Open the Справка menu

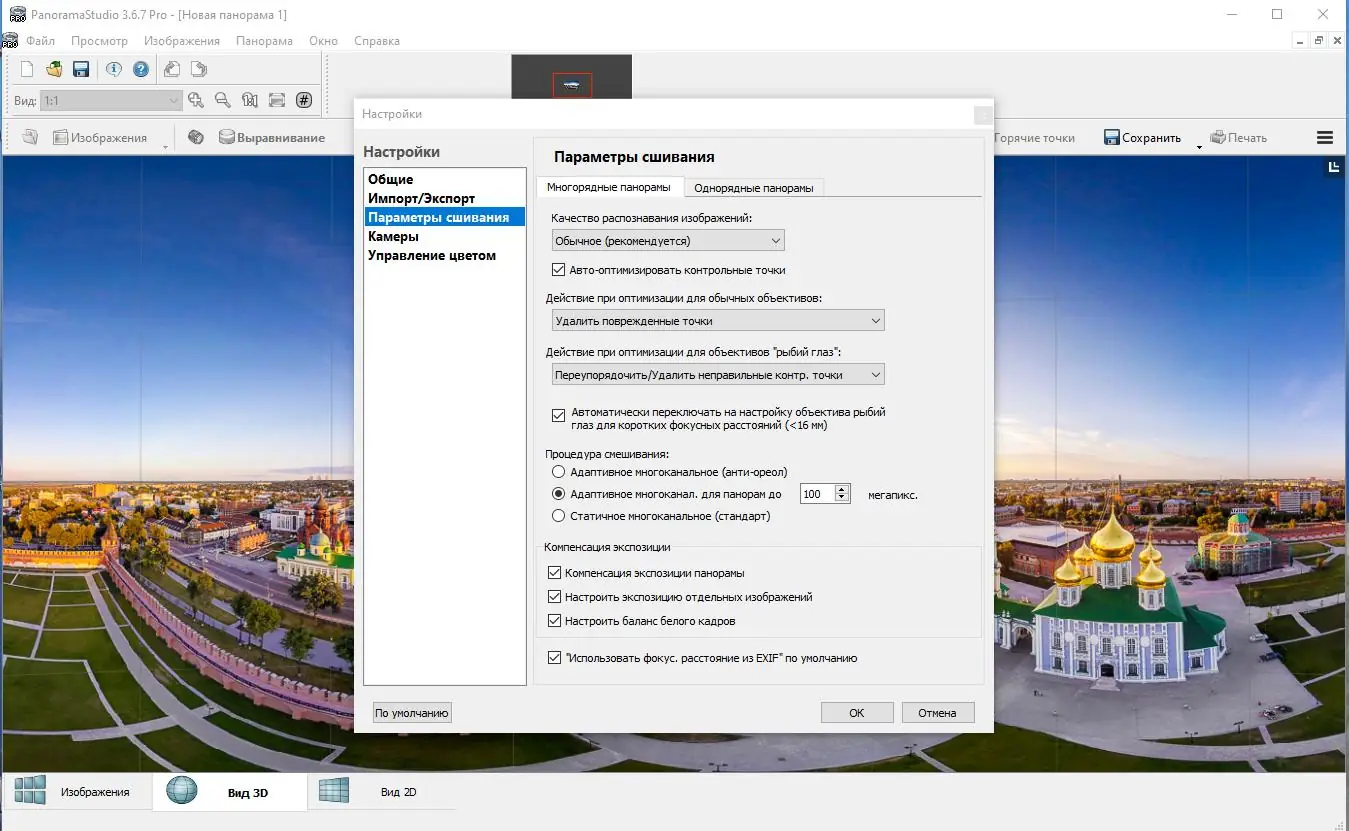coord(377,41)
